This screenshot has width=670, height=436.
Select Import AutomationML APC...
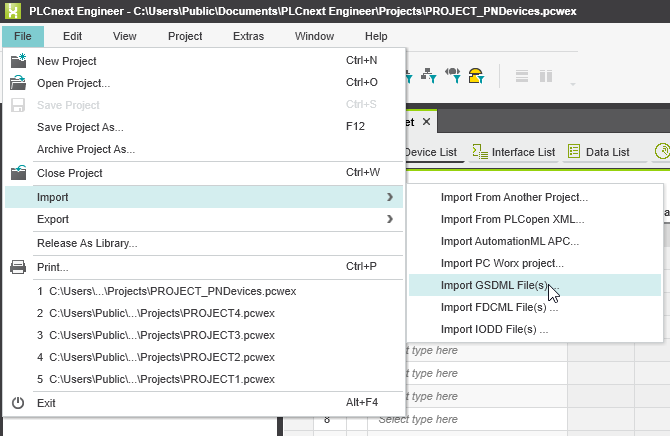click(535, 241)
